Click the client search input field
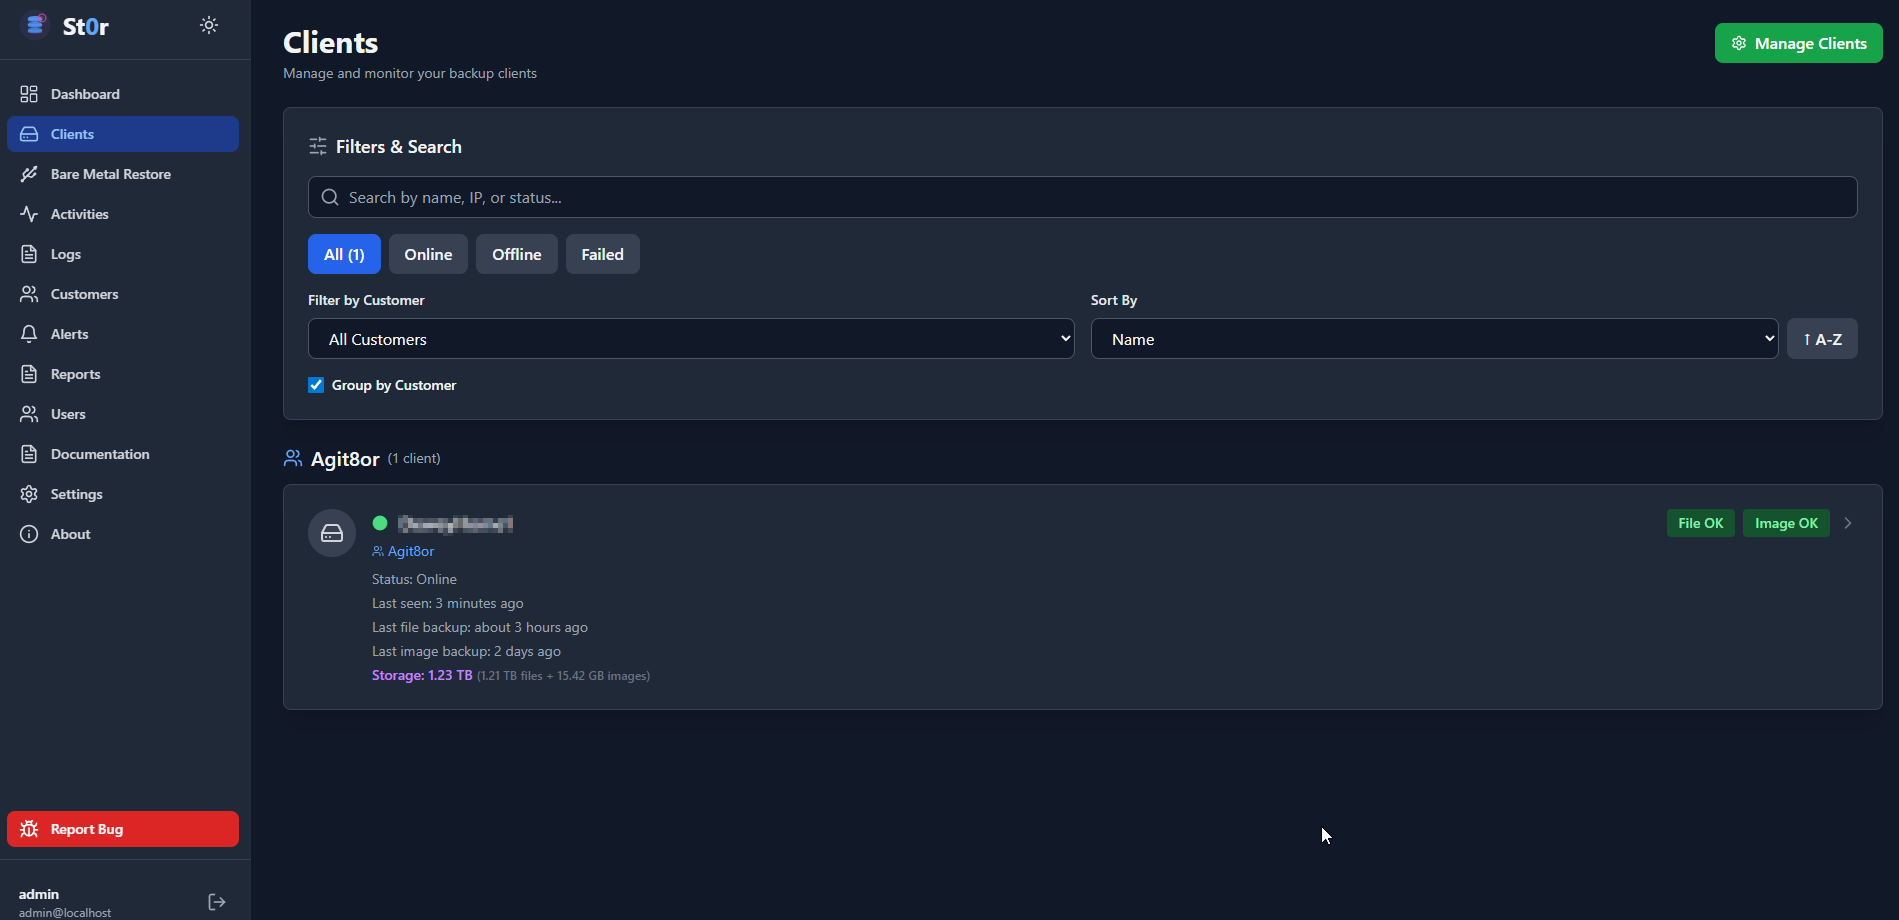The width and height of the screenshot is (1899, 920). click(x=1081, y=197)
